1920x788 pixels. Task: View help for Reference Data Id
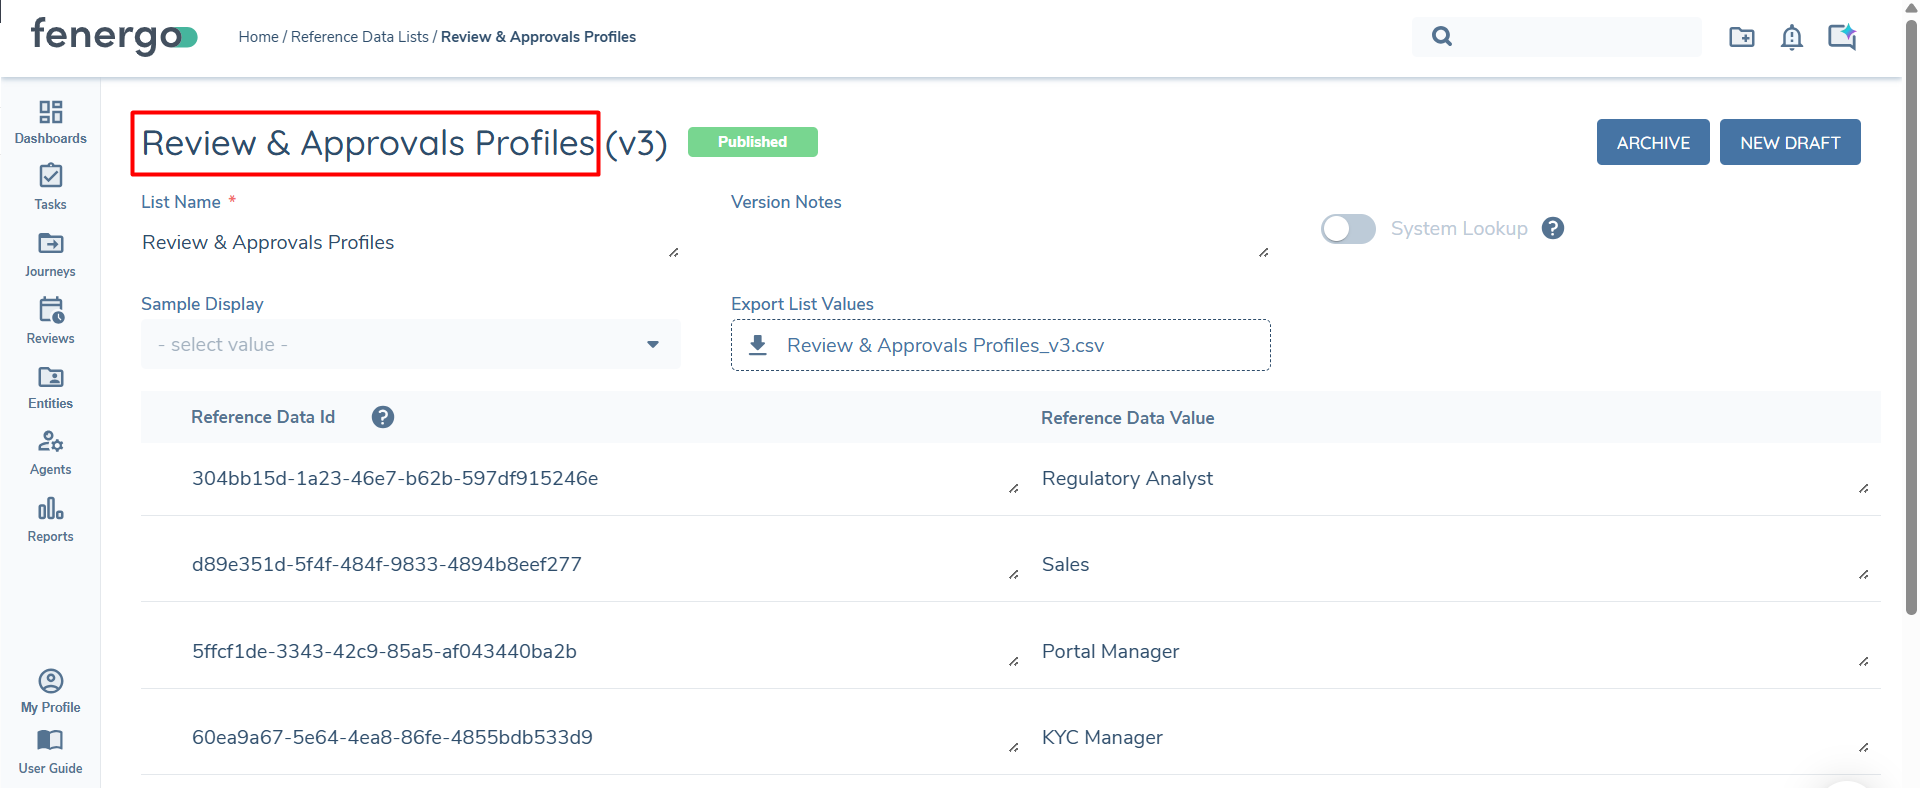pos(383,417)
